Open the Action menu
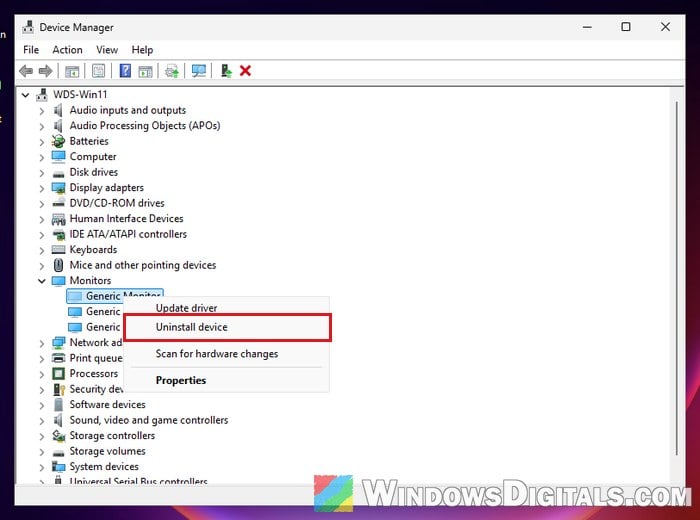Viewport: 700px width, 520px height. (x=67, y=50)
